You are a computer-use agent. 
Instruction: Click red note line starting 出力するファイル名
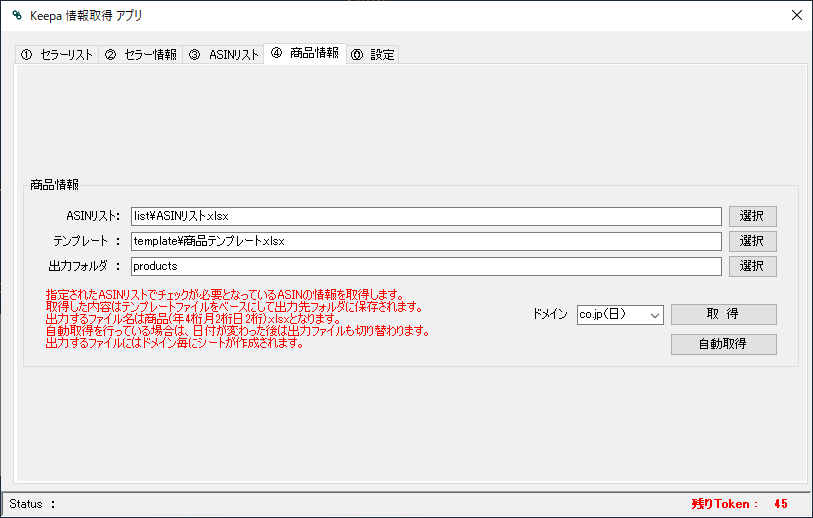coord(193,319)
